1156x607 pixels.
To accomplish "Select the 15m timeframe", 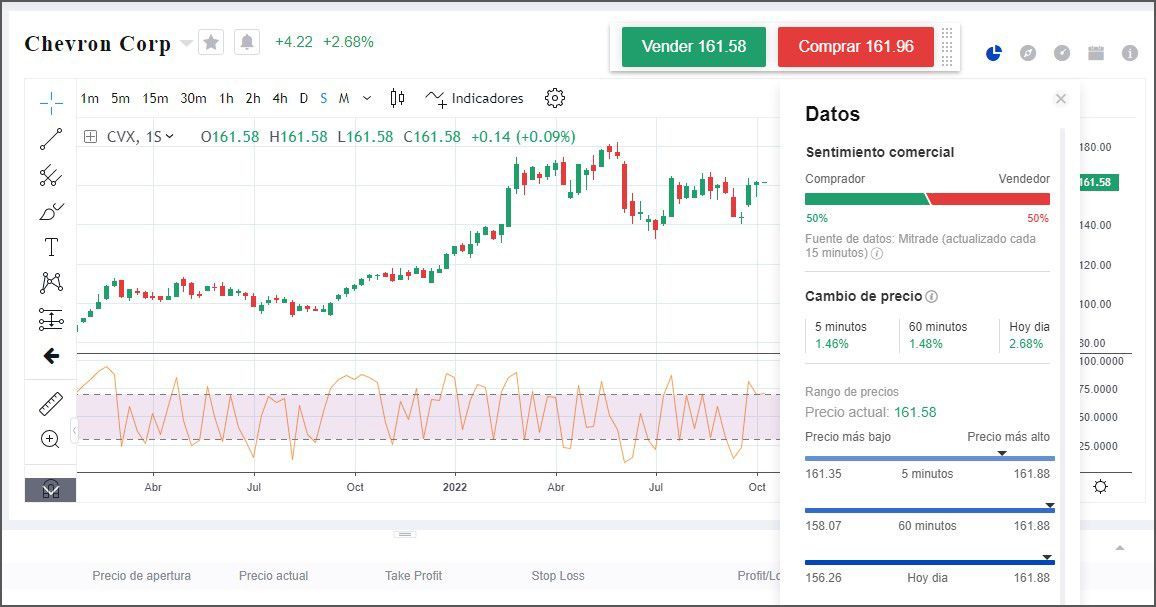I will tap(155, 98).
